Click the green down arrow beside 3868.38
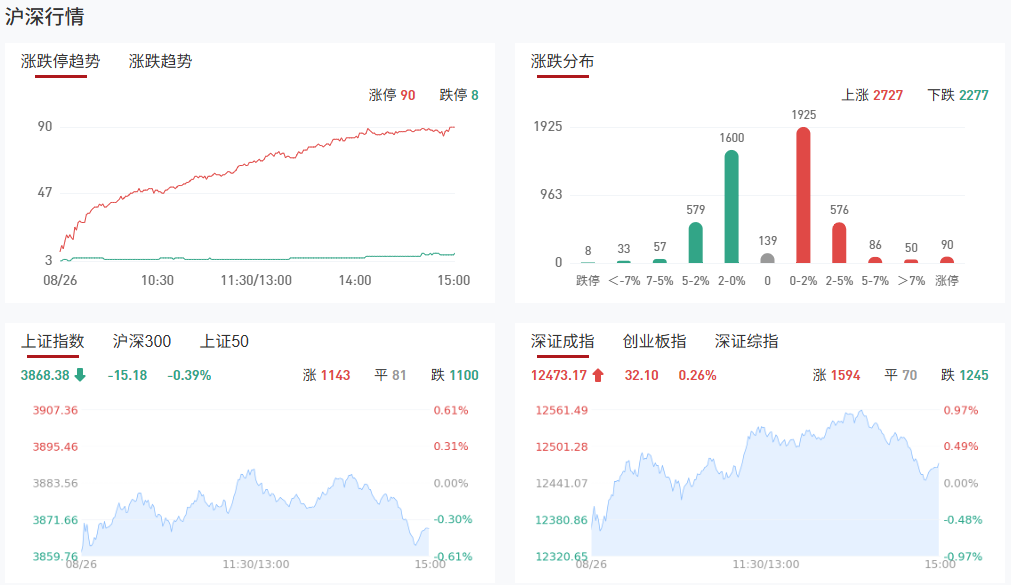This screenshot has height=585, width=1011. (80, 376)
